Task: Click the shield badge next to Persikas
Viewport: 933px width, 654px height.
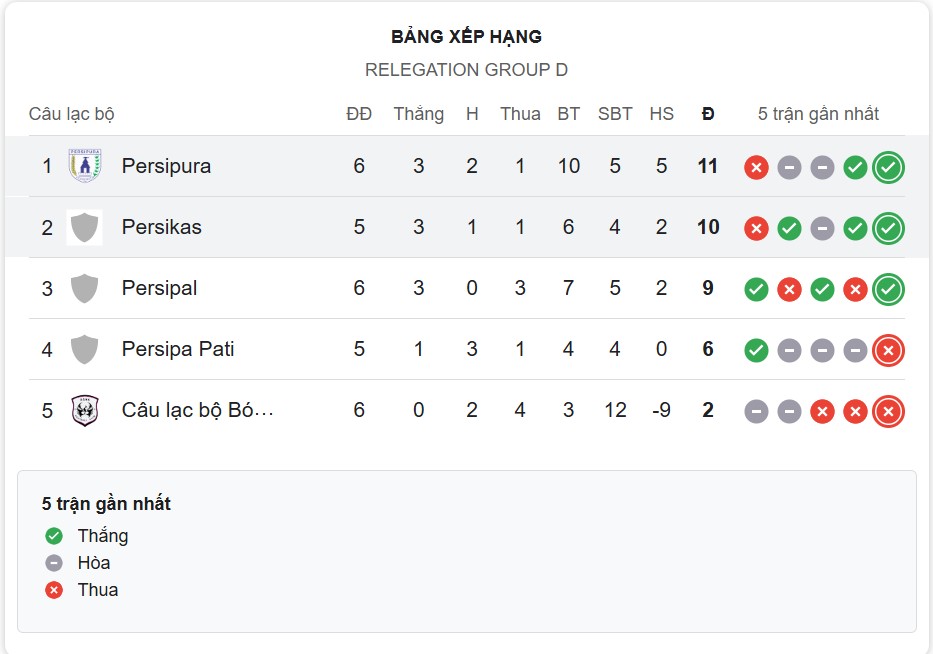Action: tap(85, 227)
